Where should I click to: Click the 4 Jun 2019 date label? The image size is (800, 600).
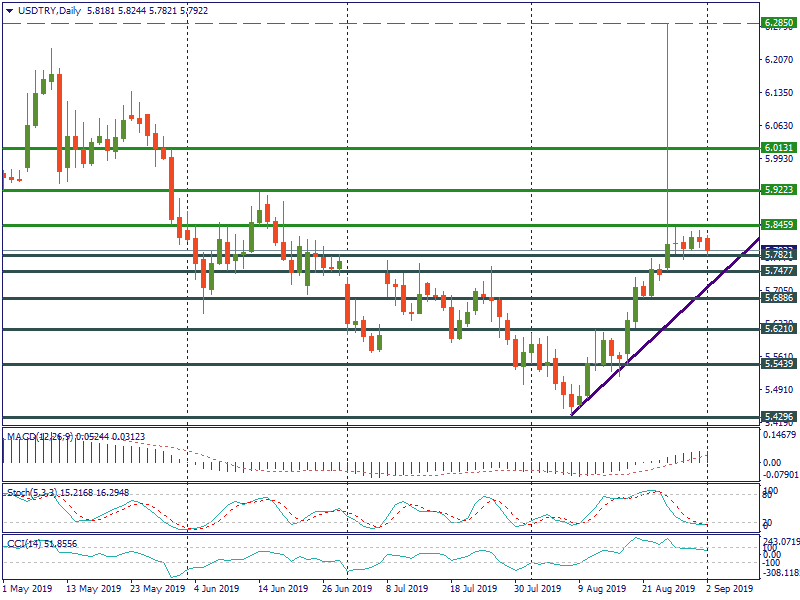point(215,590)
